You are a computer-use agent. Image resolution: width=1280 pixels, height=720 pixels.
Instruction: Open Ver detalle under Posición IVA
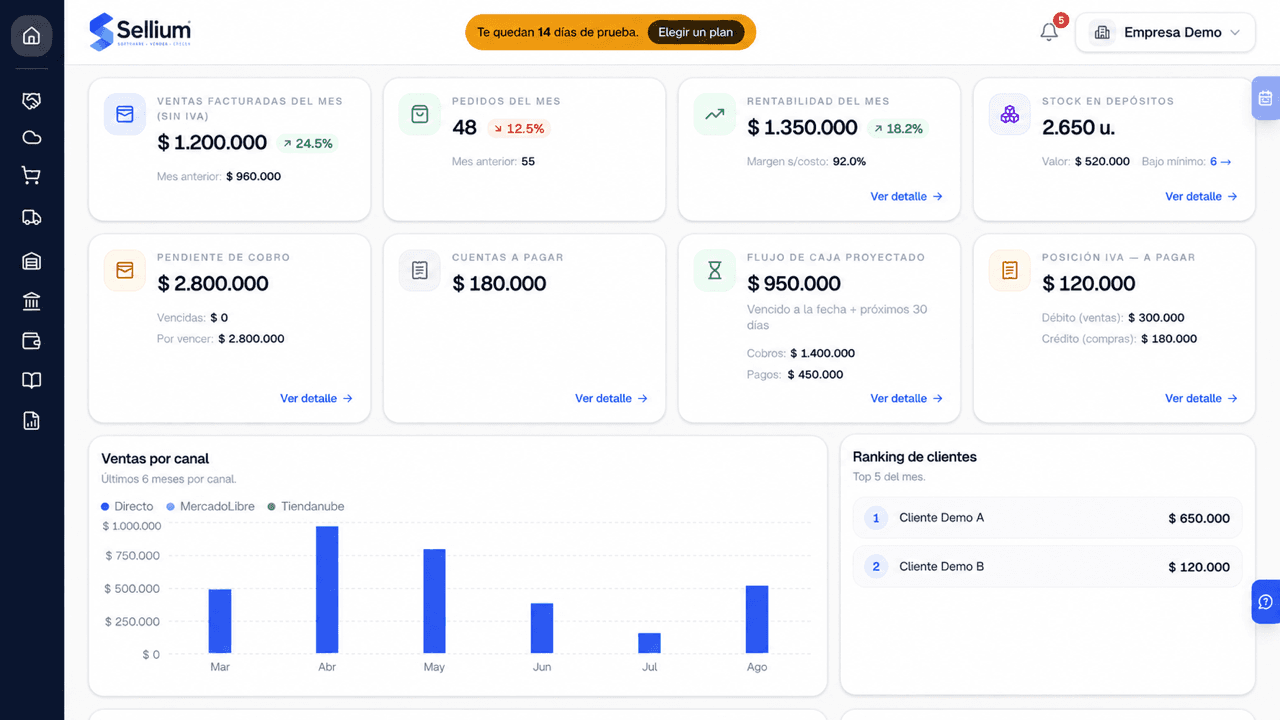coord(1202,399)
